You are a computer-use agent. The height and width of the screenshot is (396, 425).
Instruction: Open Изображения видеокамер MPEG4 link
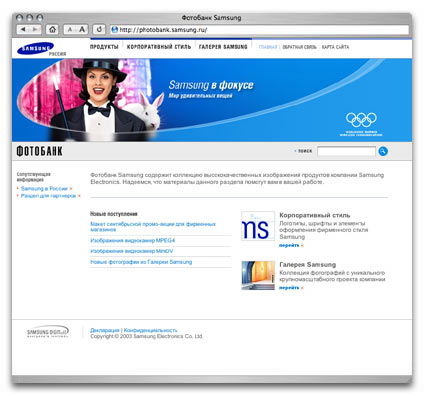pyautogui.click(x=133, y=240)
